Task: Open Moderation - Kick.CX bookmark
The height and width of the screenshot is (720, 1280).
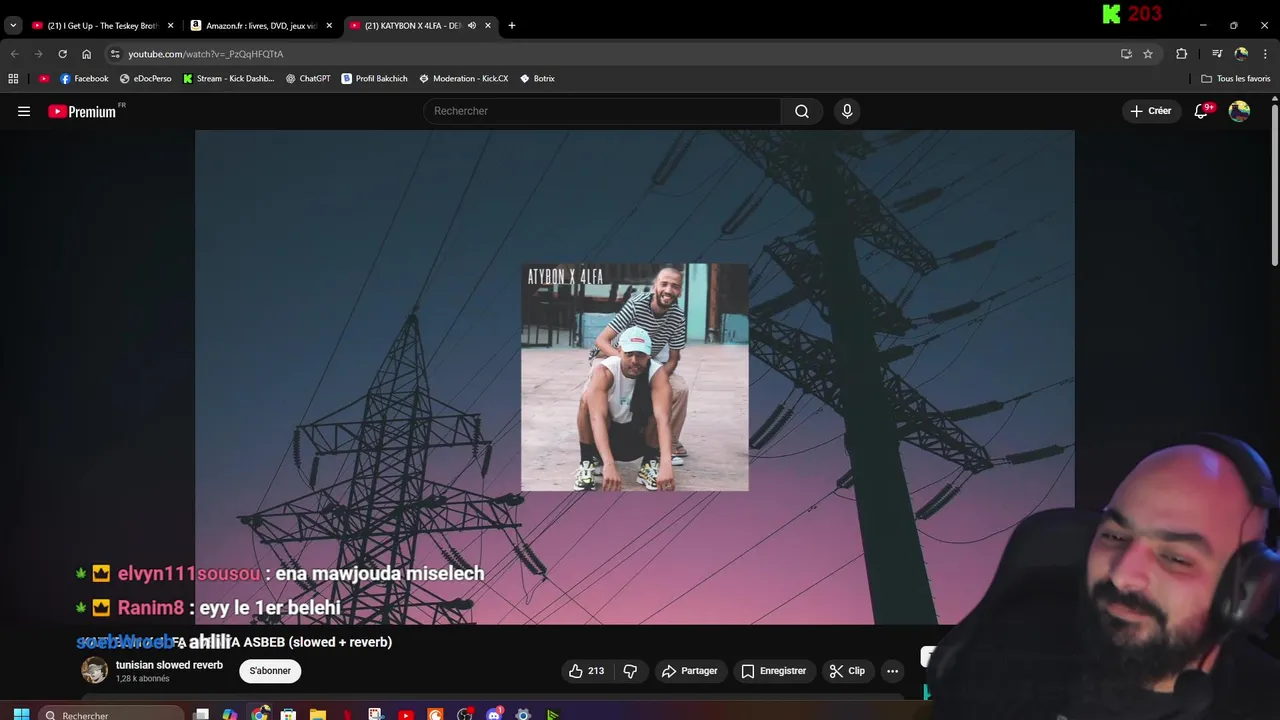Action: click(464, 78)
